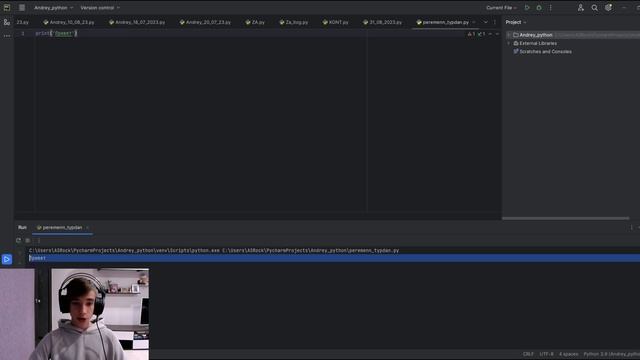Image resolution: width=640 pixels, height=360 pixels.
Task: Open Run panel options menu at right
Action: (x=631, y=227)
